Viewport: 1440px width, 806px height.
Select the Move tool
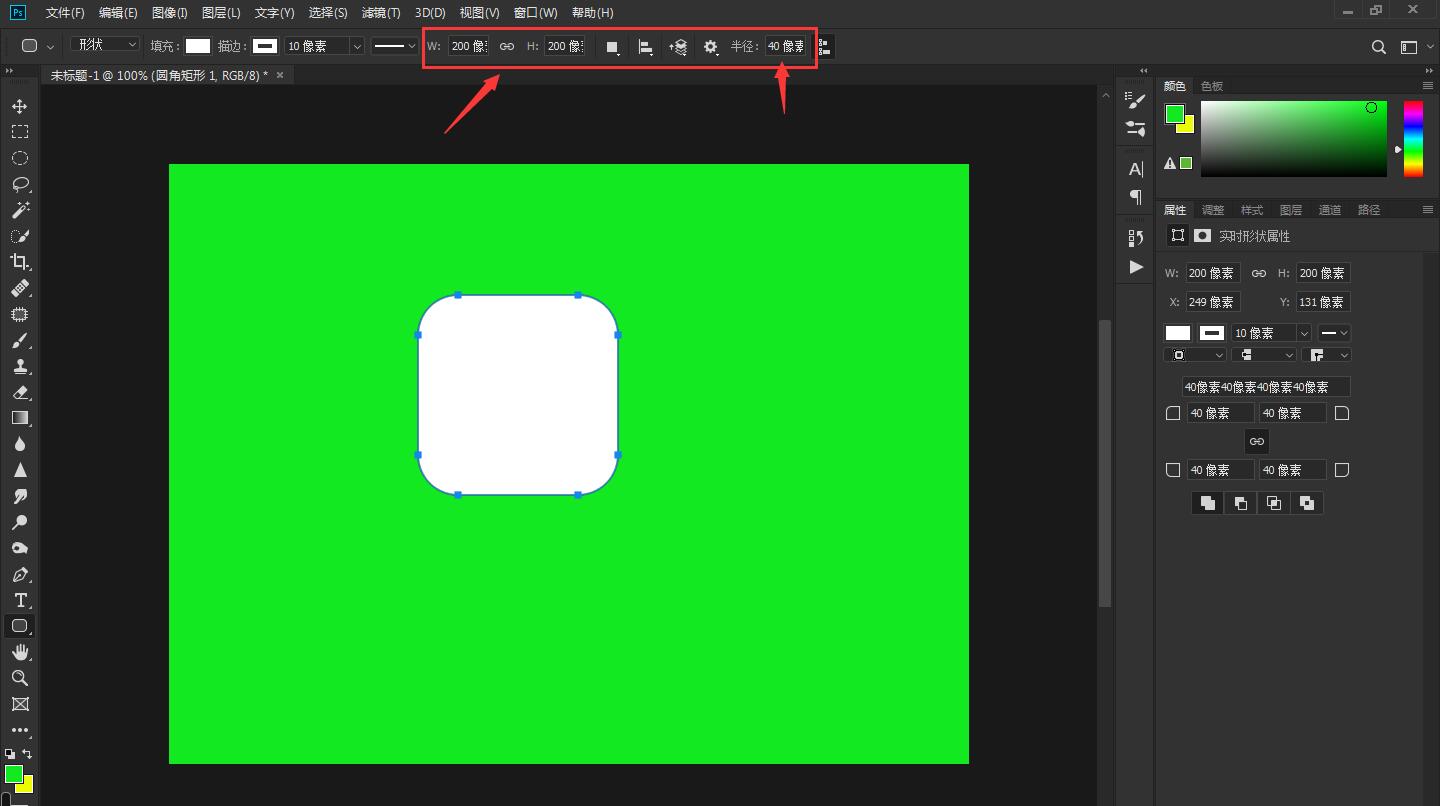coord(19,106)
